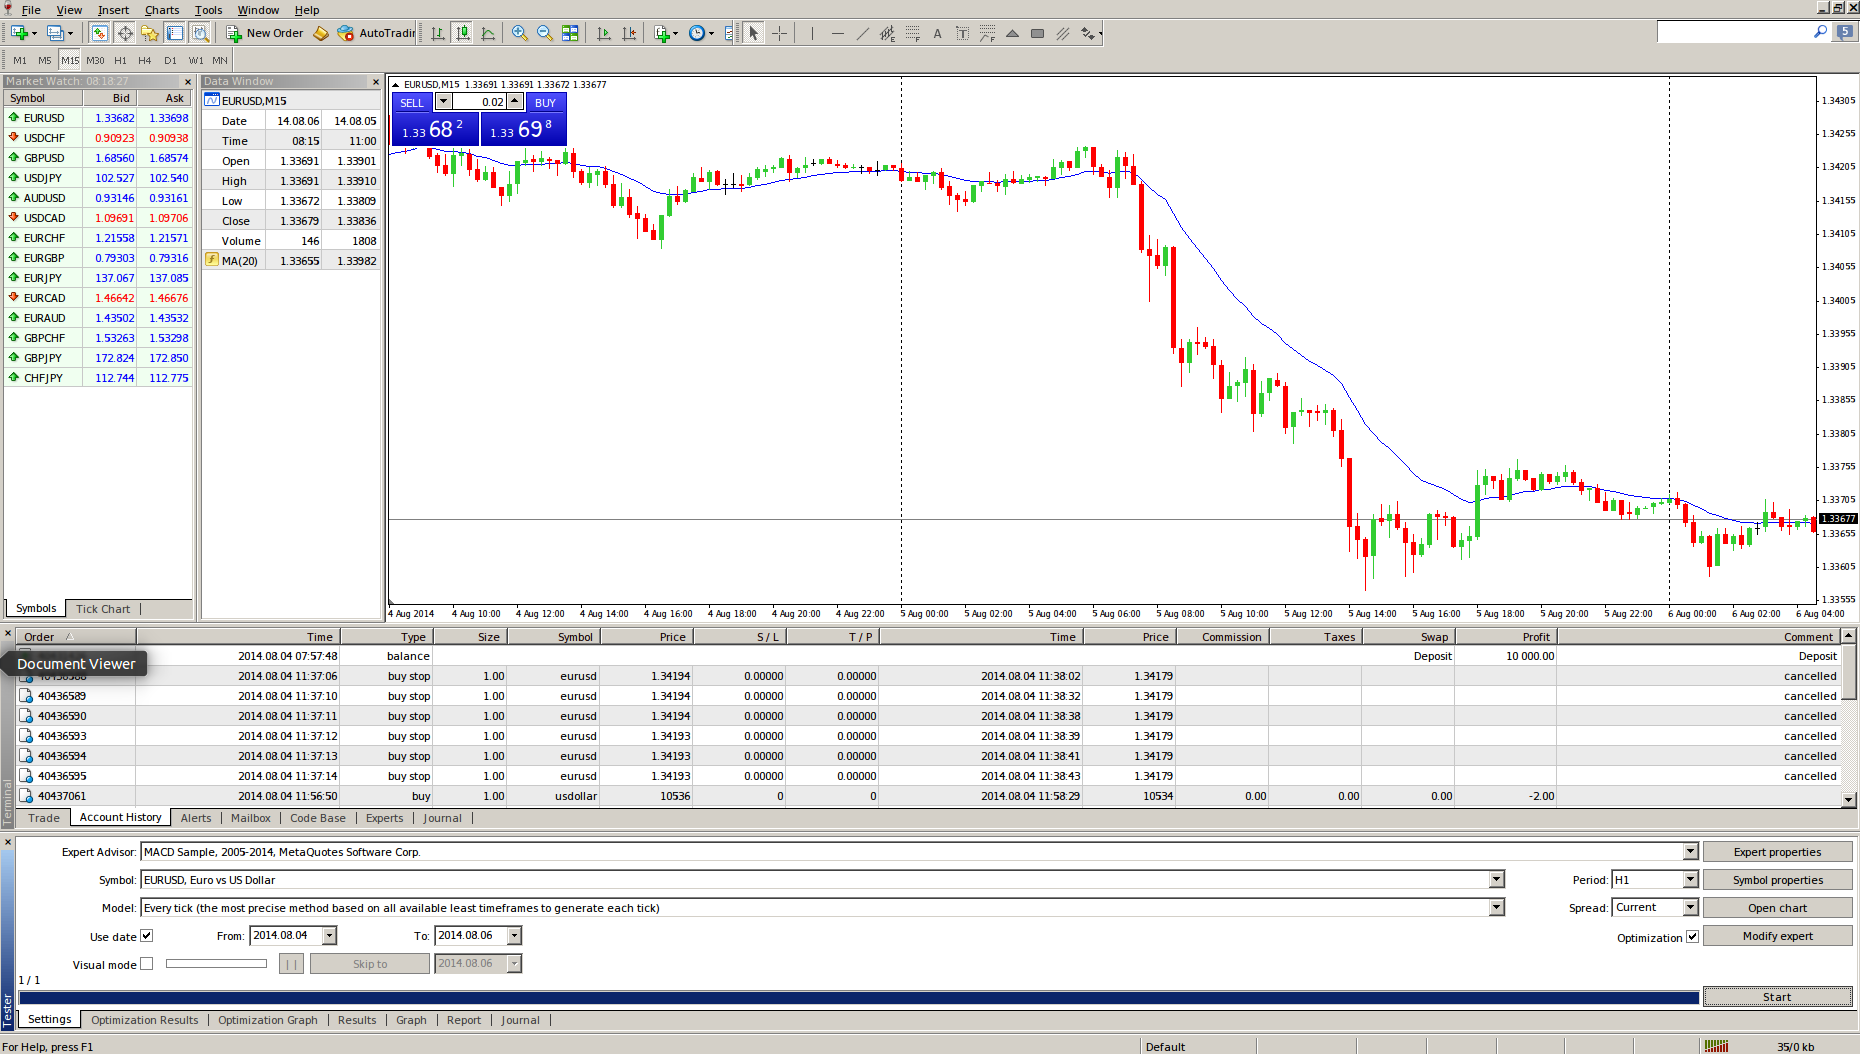Uncheck the Optimization checkbox
1860x1054 pixels.
[1692, 937]
